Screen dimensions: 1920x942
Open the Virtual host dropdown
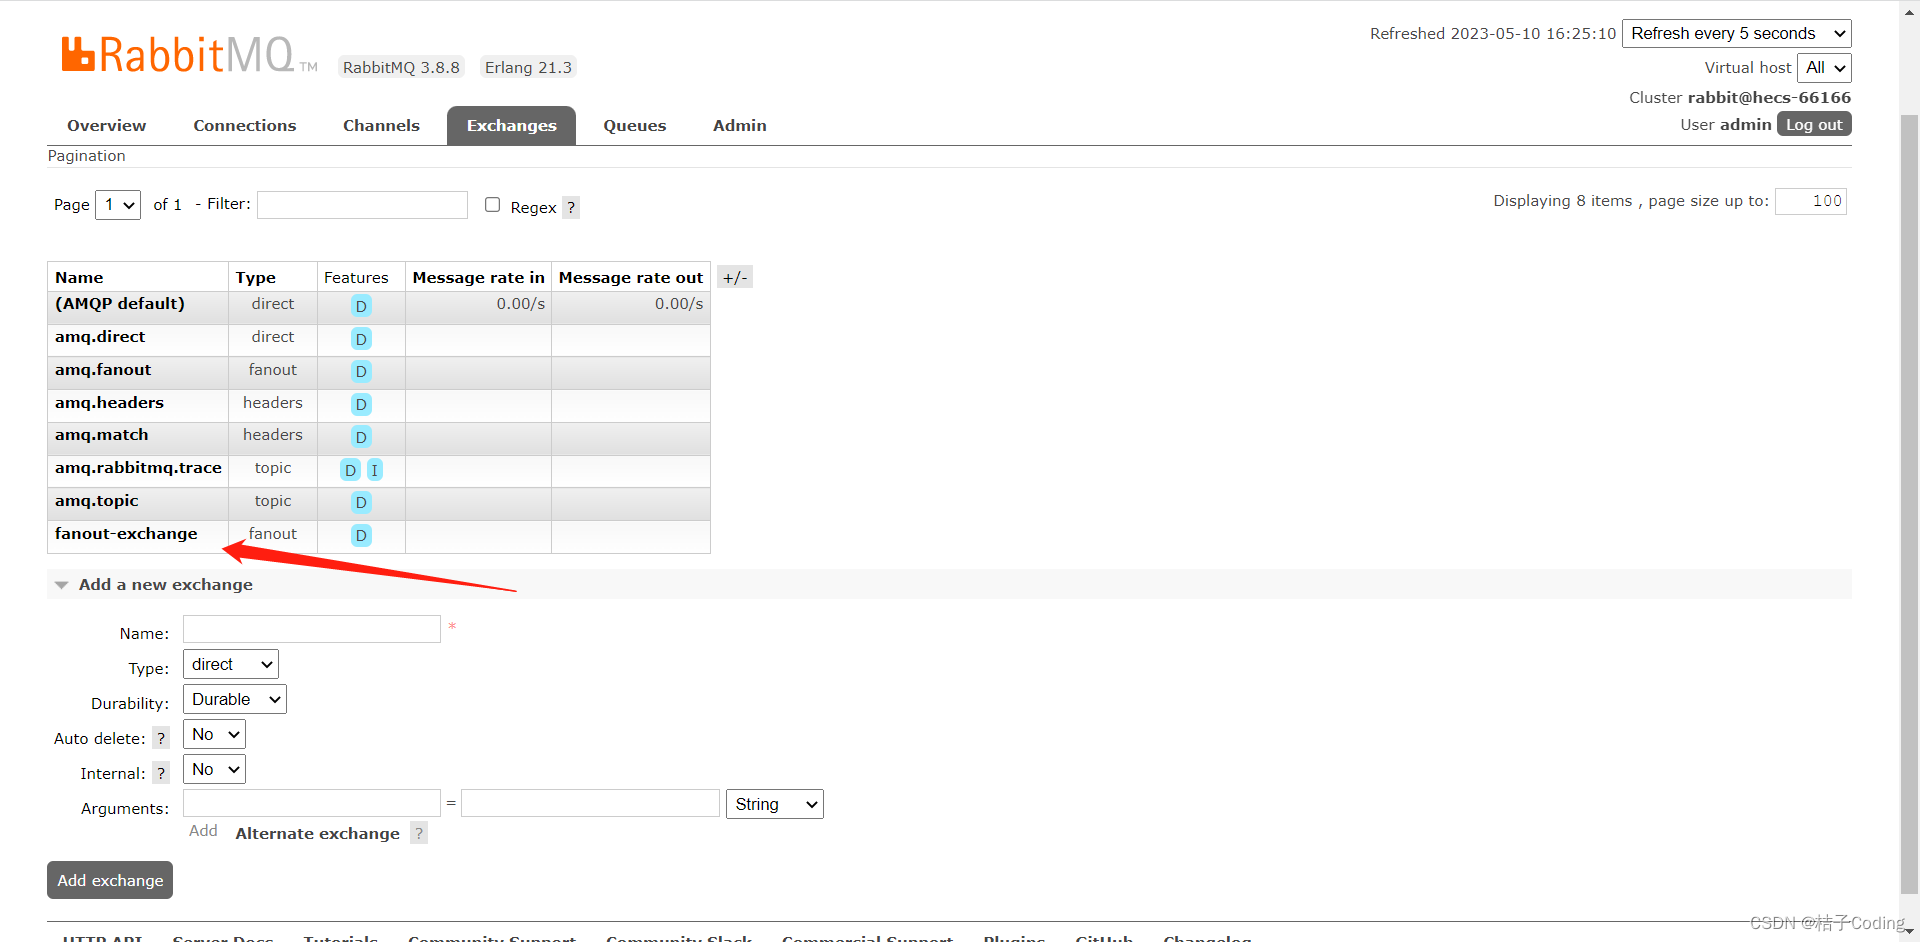1824,67
